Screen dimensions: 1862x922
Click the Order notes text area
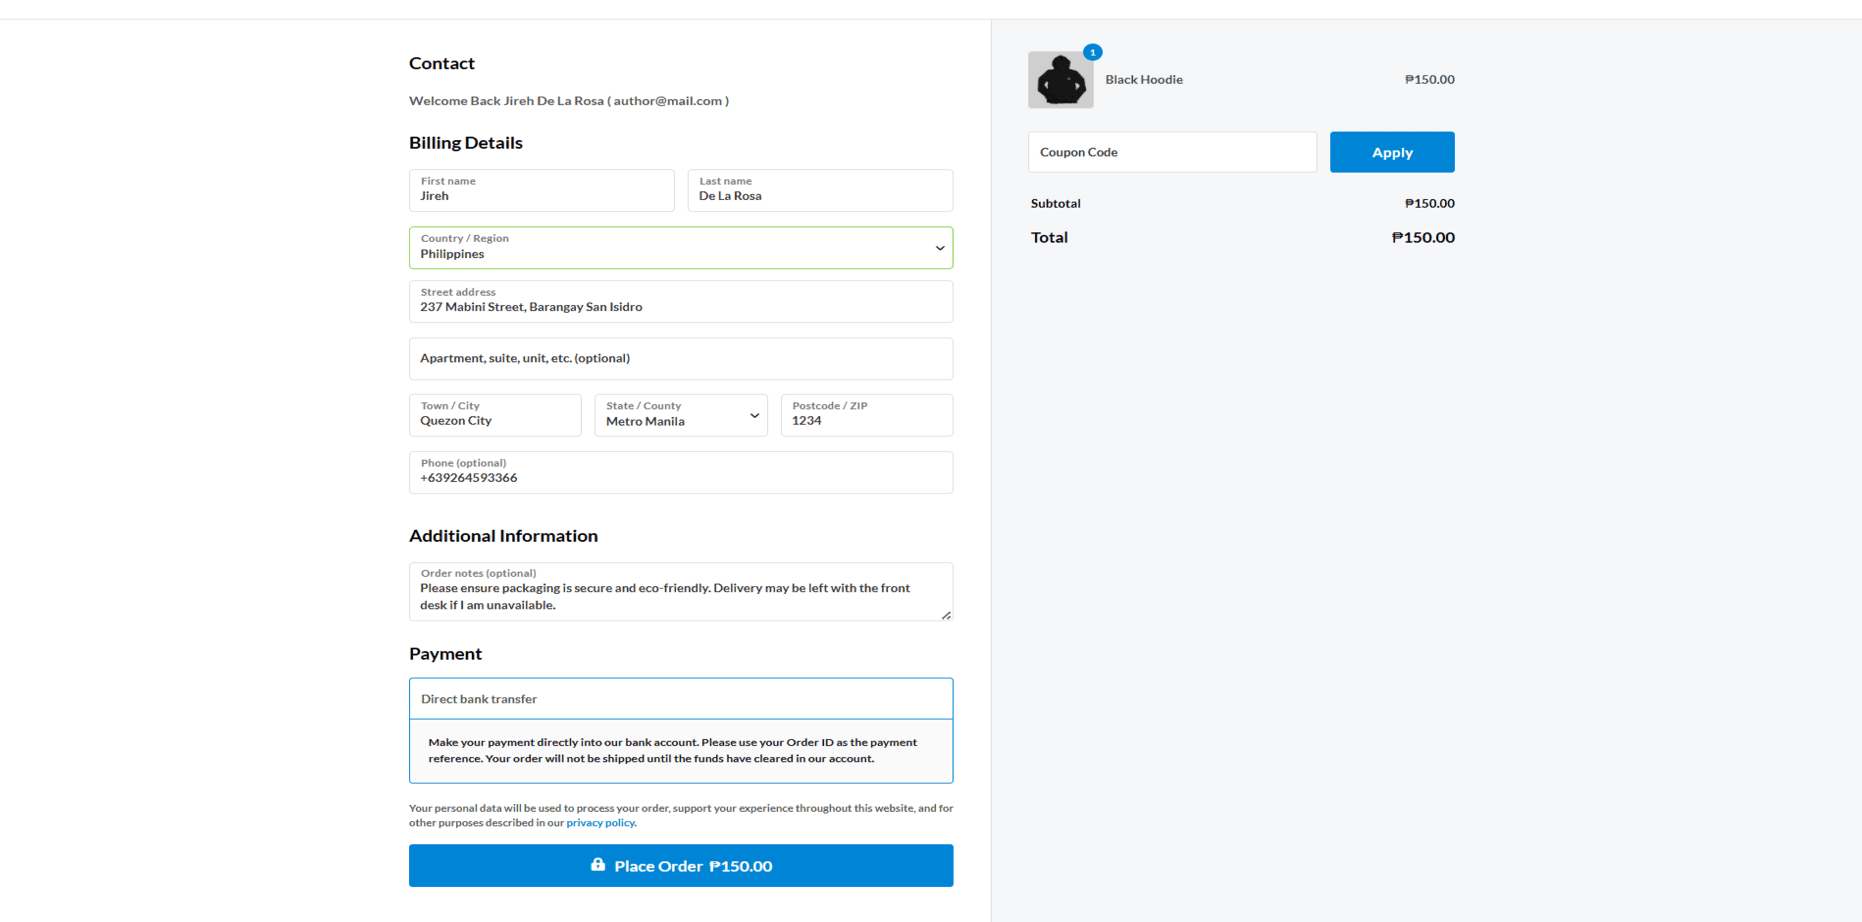click(x=681, y=591)
